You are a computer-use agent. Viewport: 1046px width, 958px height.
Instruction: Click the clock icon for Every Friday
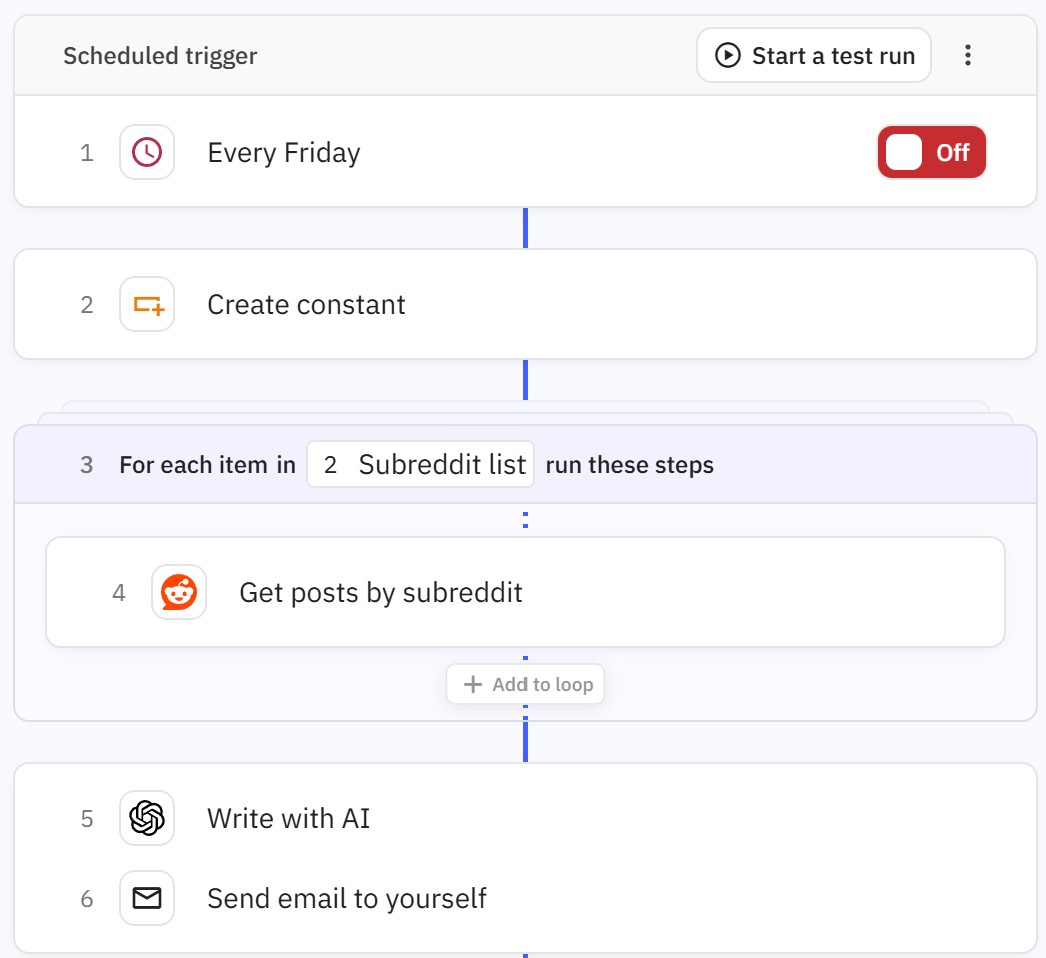tap(147, 152)
